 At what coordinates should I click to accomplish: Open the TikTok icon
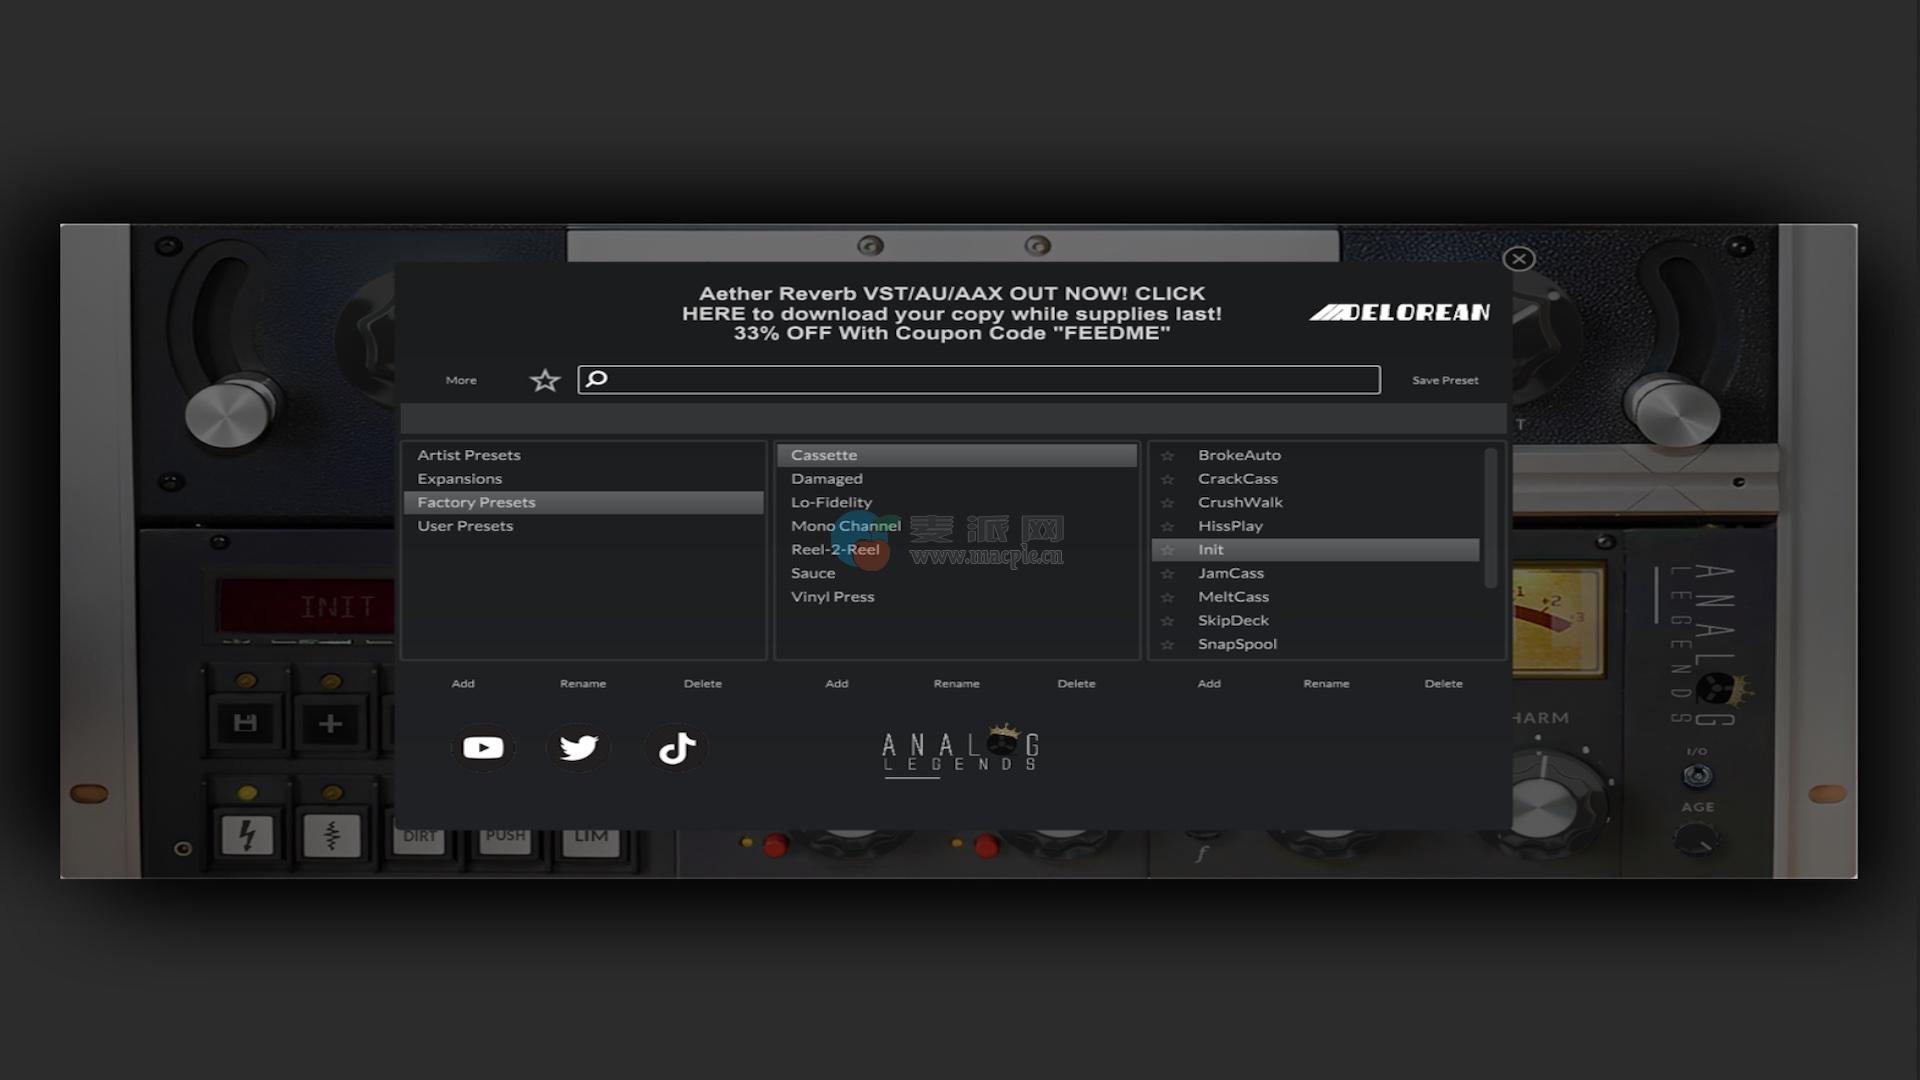677,748
